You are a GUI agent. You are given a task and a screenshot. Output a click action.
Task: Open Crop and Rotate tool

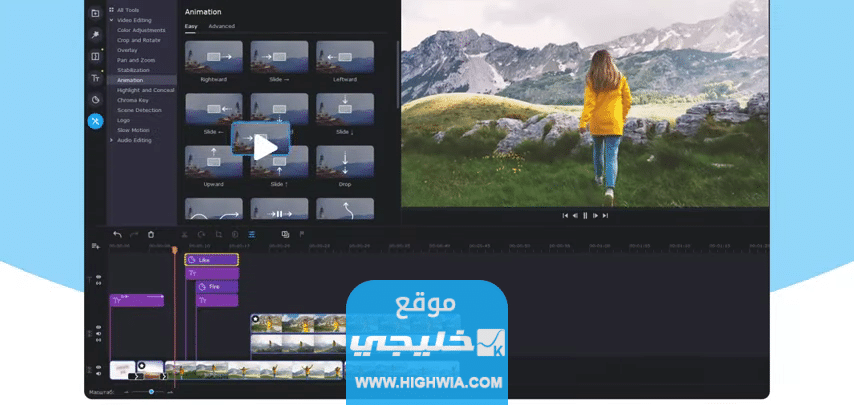(x=139, y=40)
